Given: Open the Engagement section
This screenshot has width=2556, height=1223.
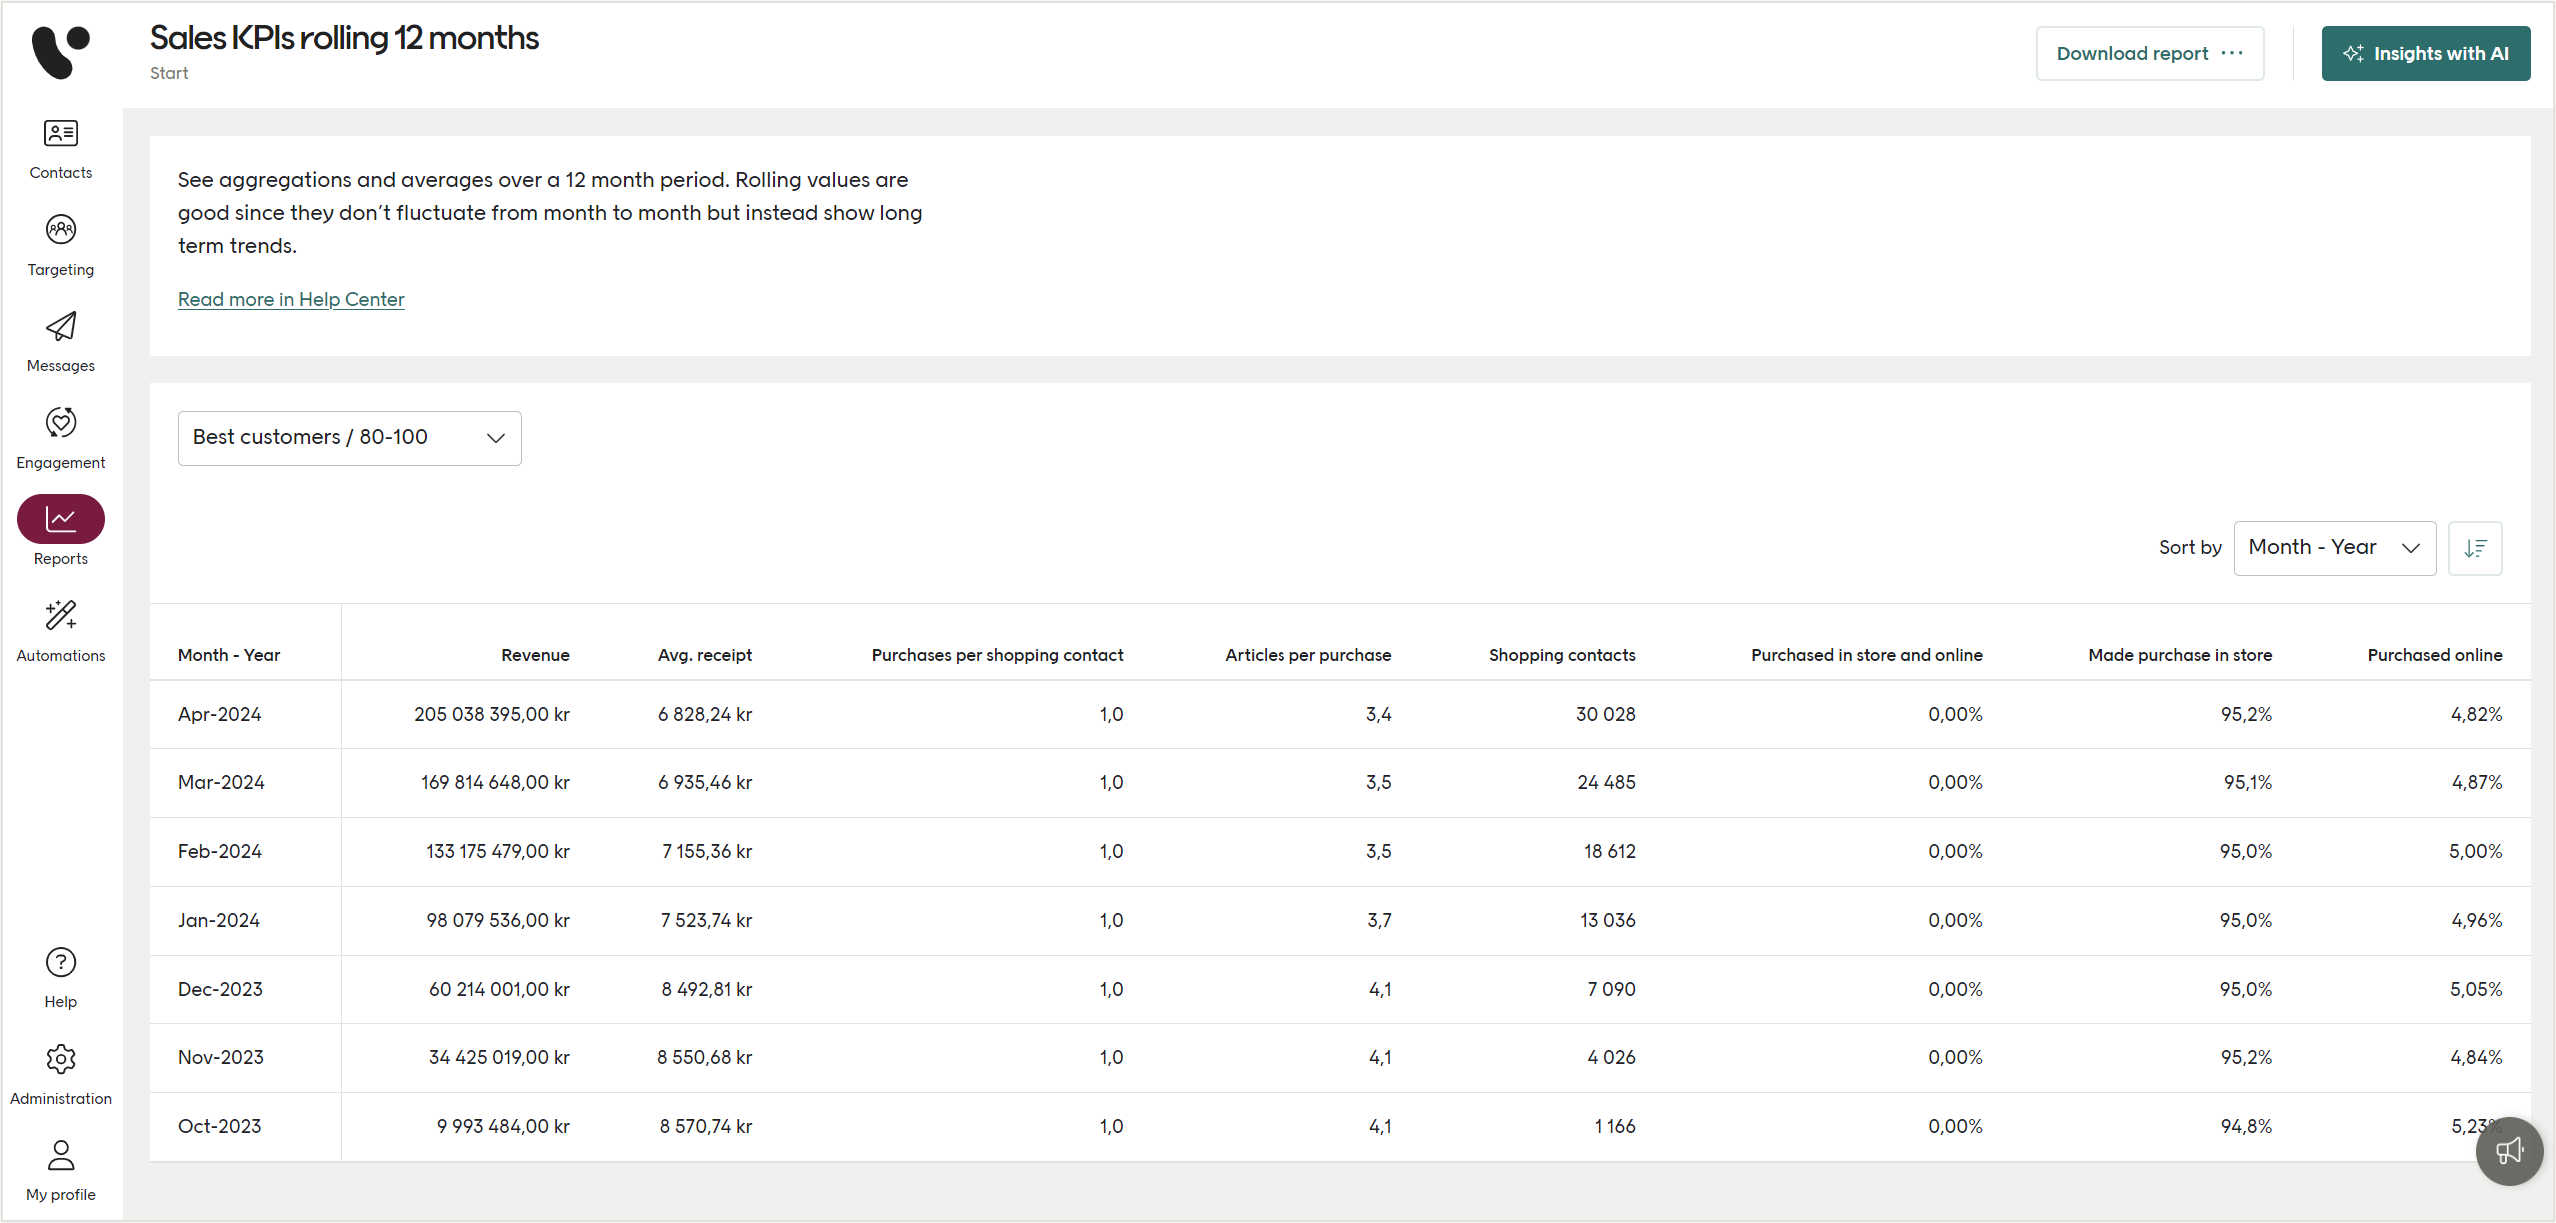Looking at the screenshot, I should pos(60,437).
